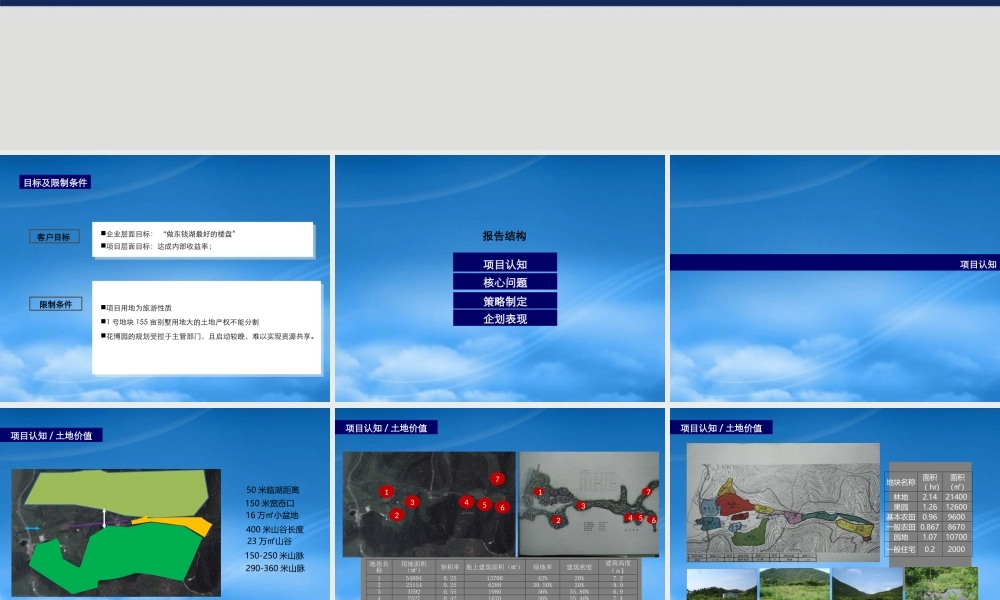Select the 目标及限制条件 title label
The width and height of the screenshot is (1000, 600).
coord(55,182)
